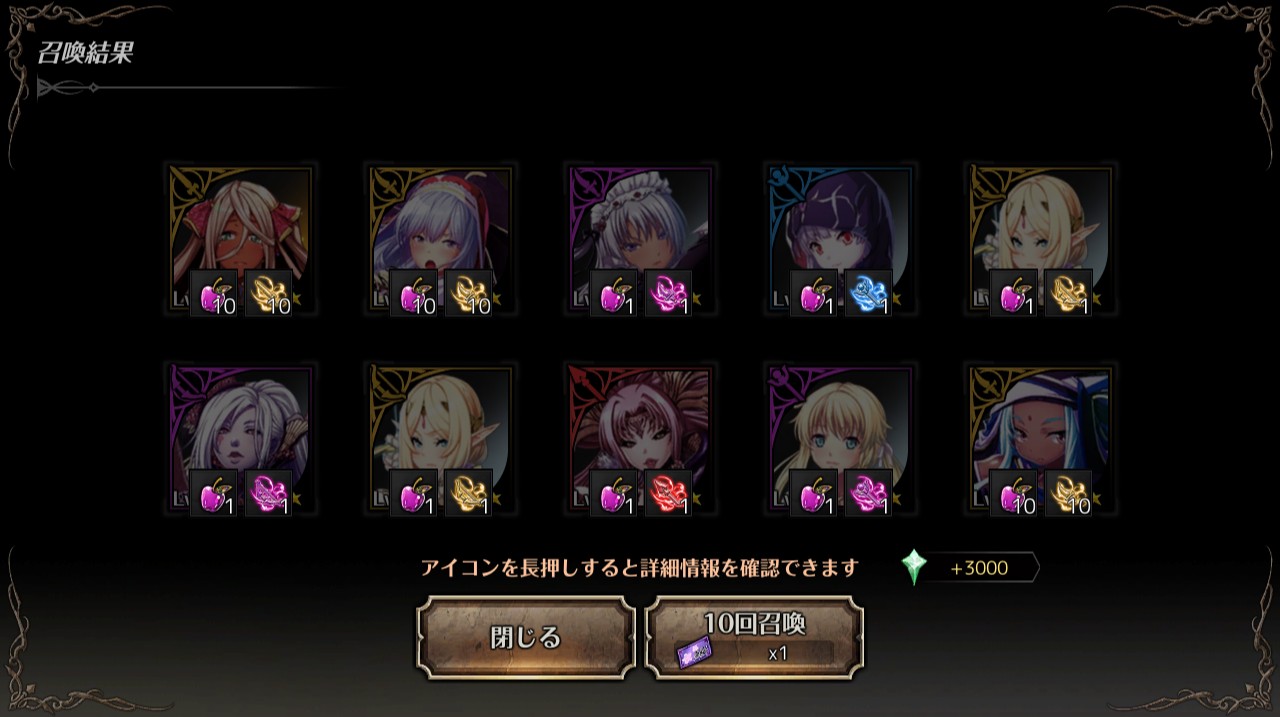Tap gold butterfly x10 on first character

coord(268,293)
